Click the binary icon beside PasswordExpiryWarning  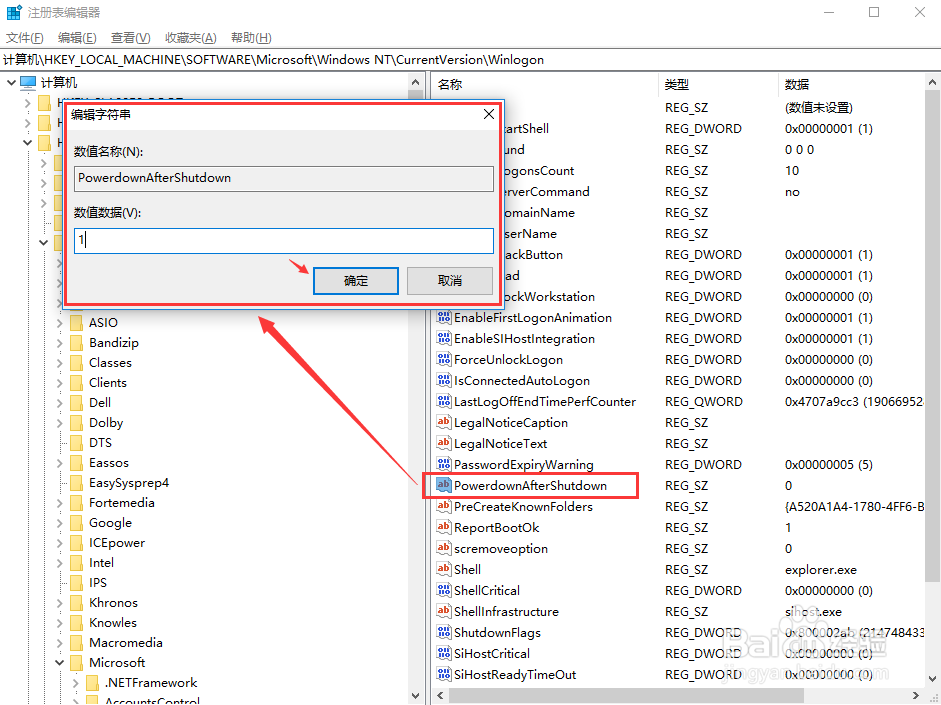443,464
